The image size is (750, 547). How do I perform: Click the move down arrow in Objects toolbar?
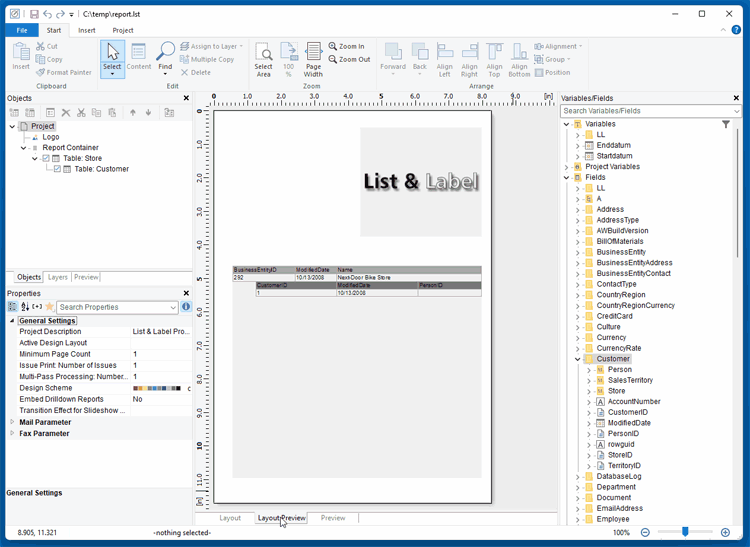tap(149, 113)
